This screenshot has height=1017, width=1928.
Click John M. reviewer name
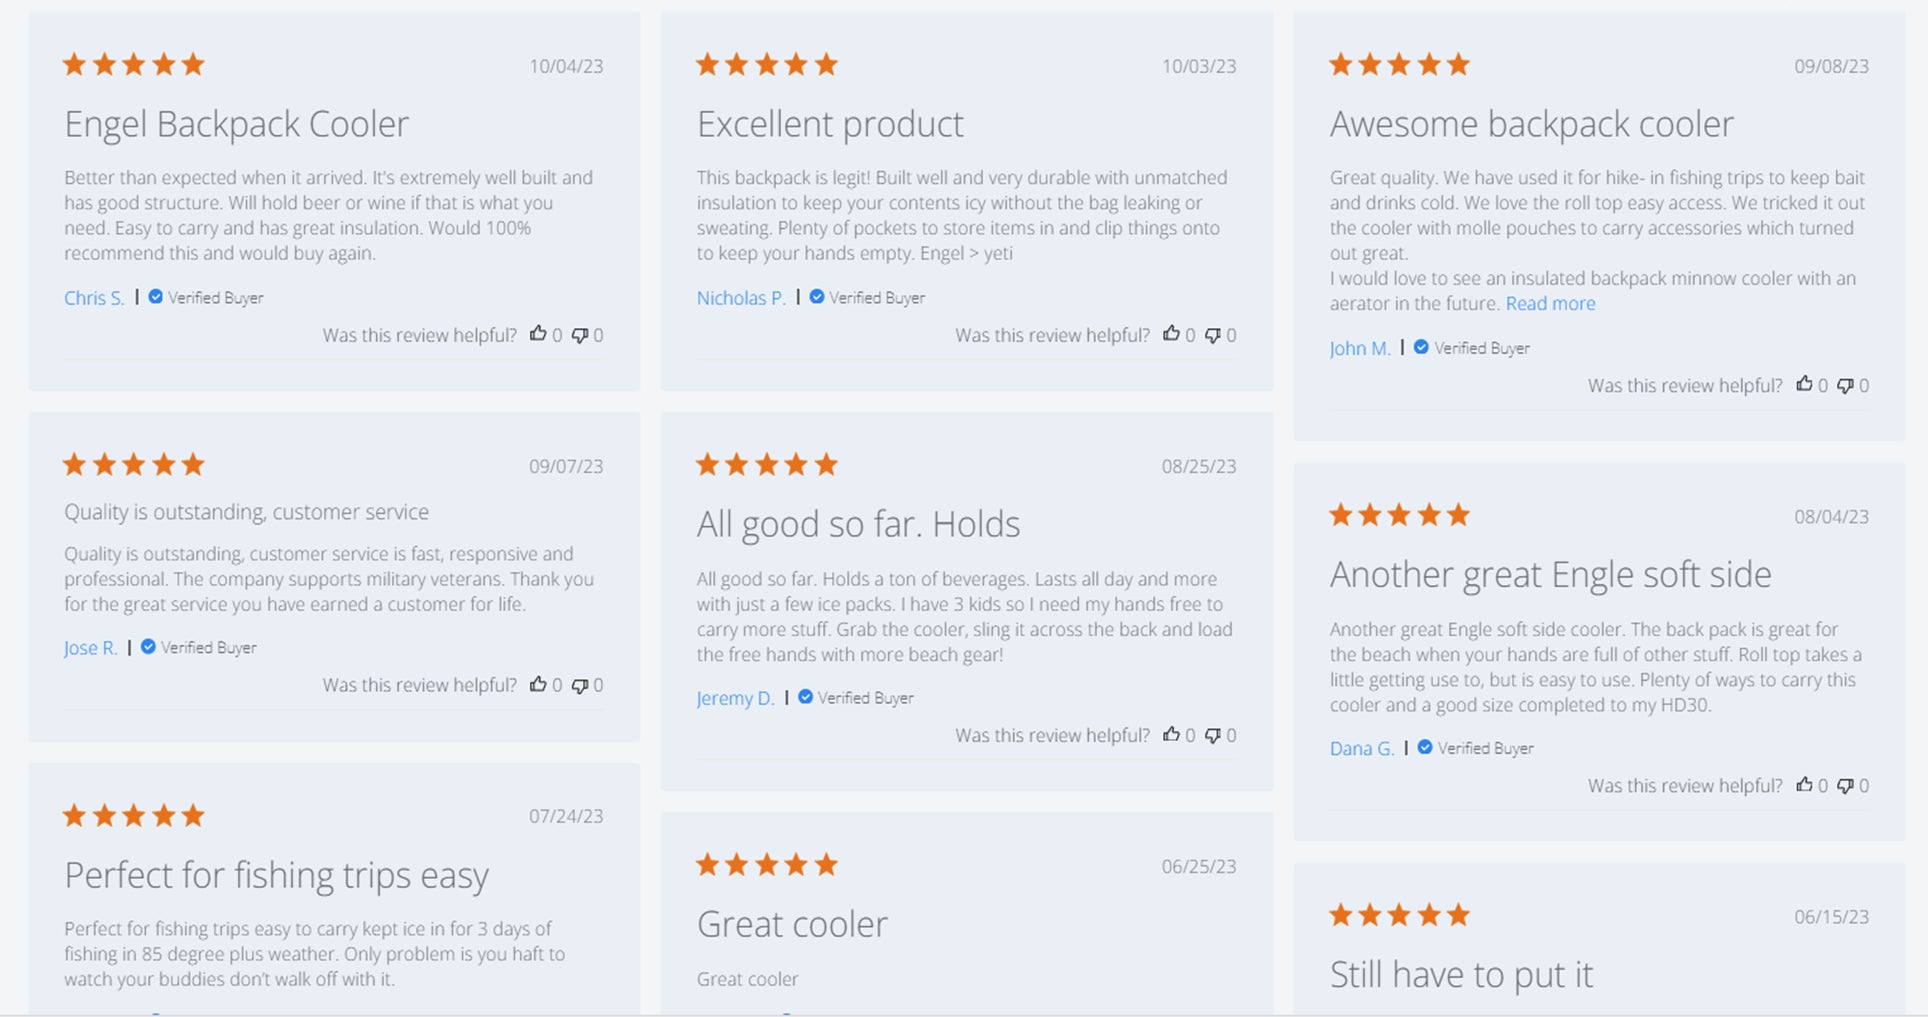(1359, 348)
